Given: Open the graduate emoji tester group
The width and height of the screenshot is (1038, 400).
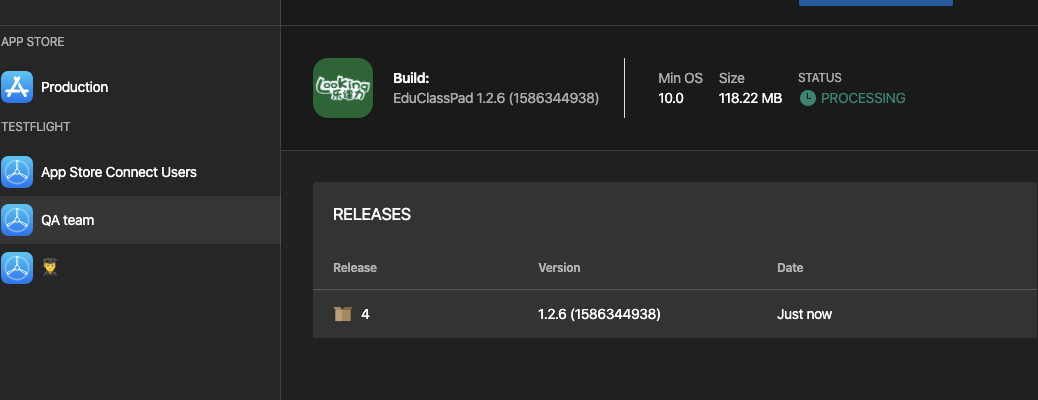Looking at the screenshot, I should tap(49, 267).
